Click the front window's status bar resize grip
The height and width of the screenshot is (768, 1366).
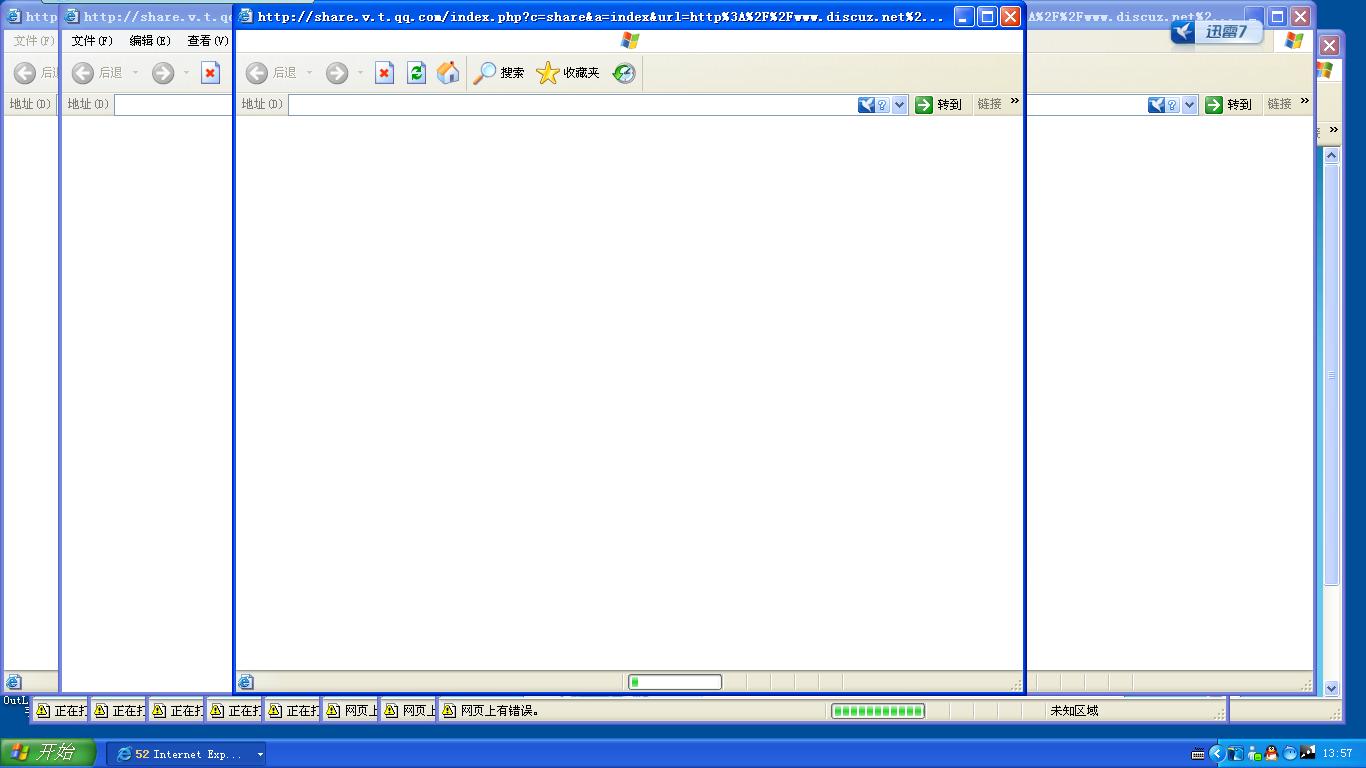point(1016,685)
